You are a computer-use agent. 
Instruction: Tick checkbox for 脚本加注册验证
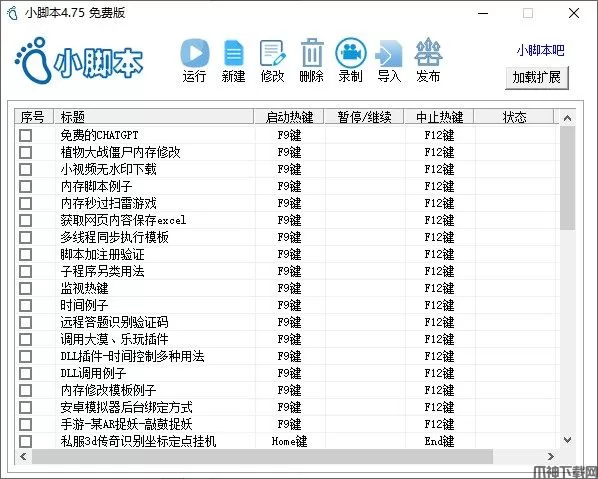click(26, 254)
